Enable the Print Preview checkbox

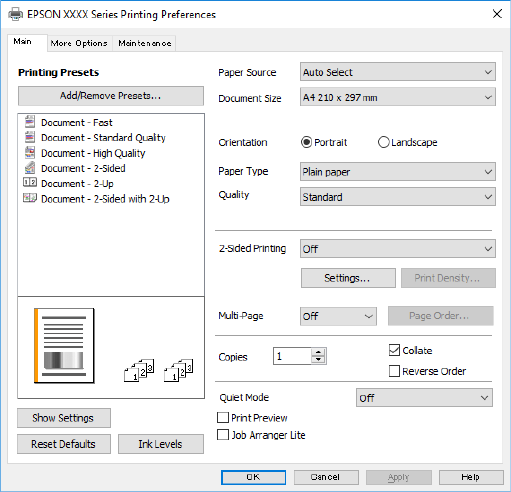click(223, 418)
